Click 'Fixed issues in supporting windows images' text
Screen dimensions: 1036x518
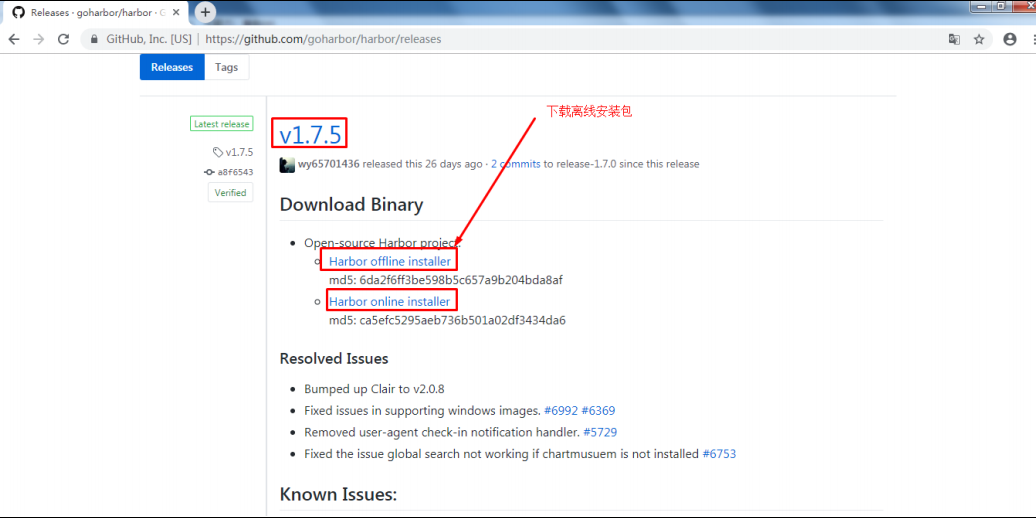[423, 410]
